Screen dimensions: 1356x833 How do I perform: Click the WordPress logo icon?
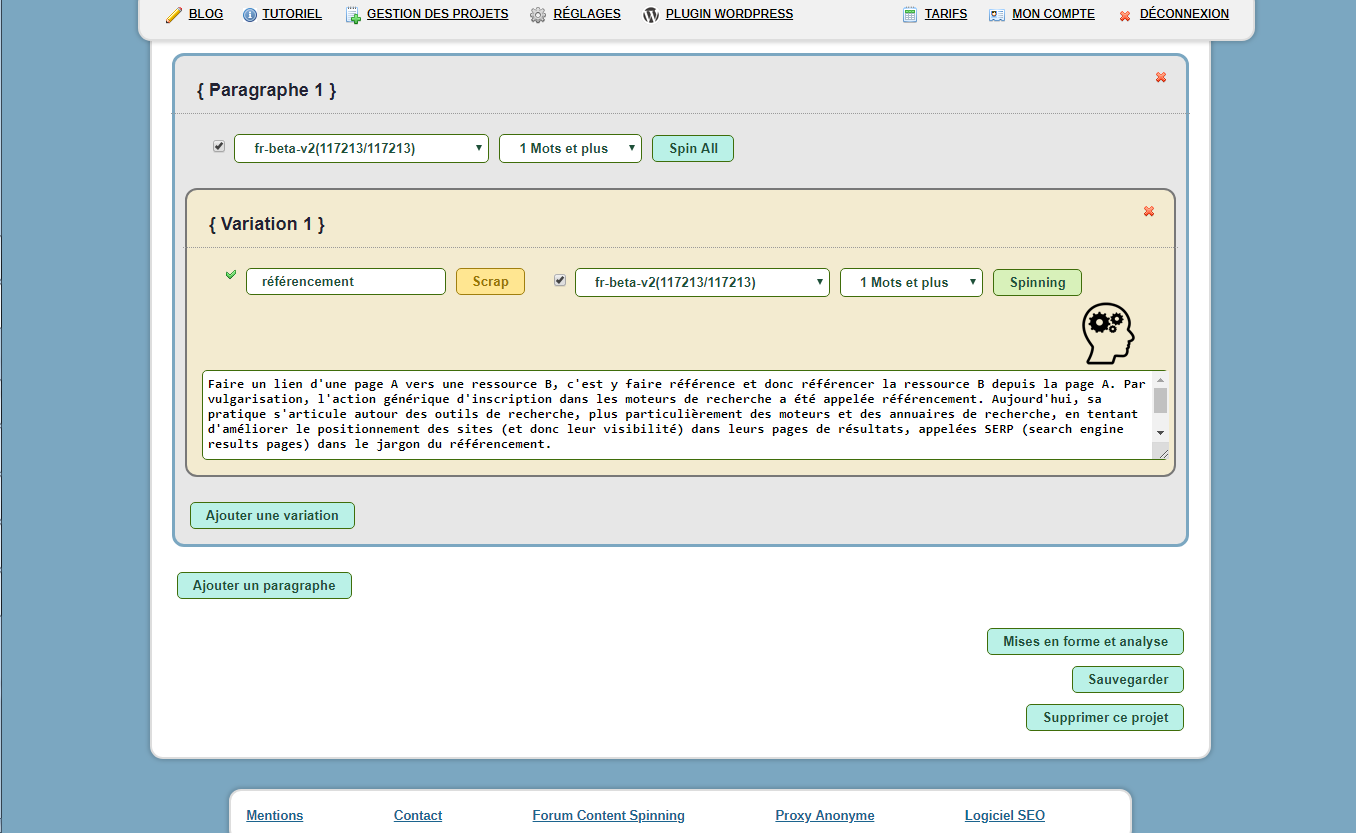pos(651,15)
